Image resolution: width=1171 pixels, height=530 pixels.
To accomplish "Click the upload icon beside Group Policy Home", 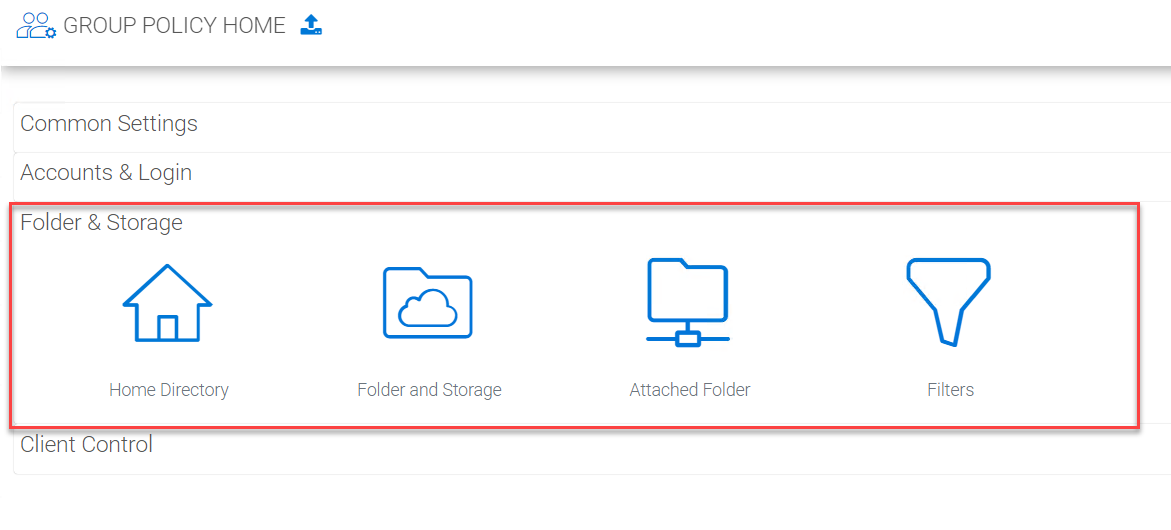I will click(311, 25).
